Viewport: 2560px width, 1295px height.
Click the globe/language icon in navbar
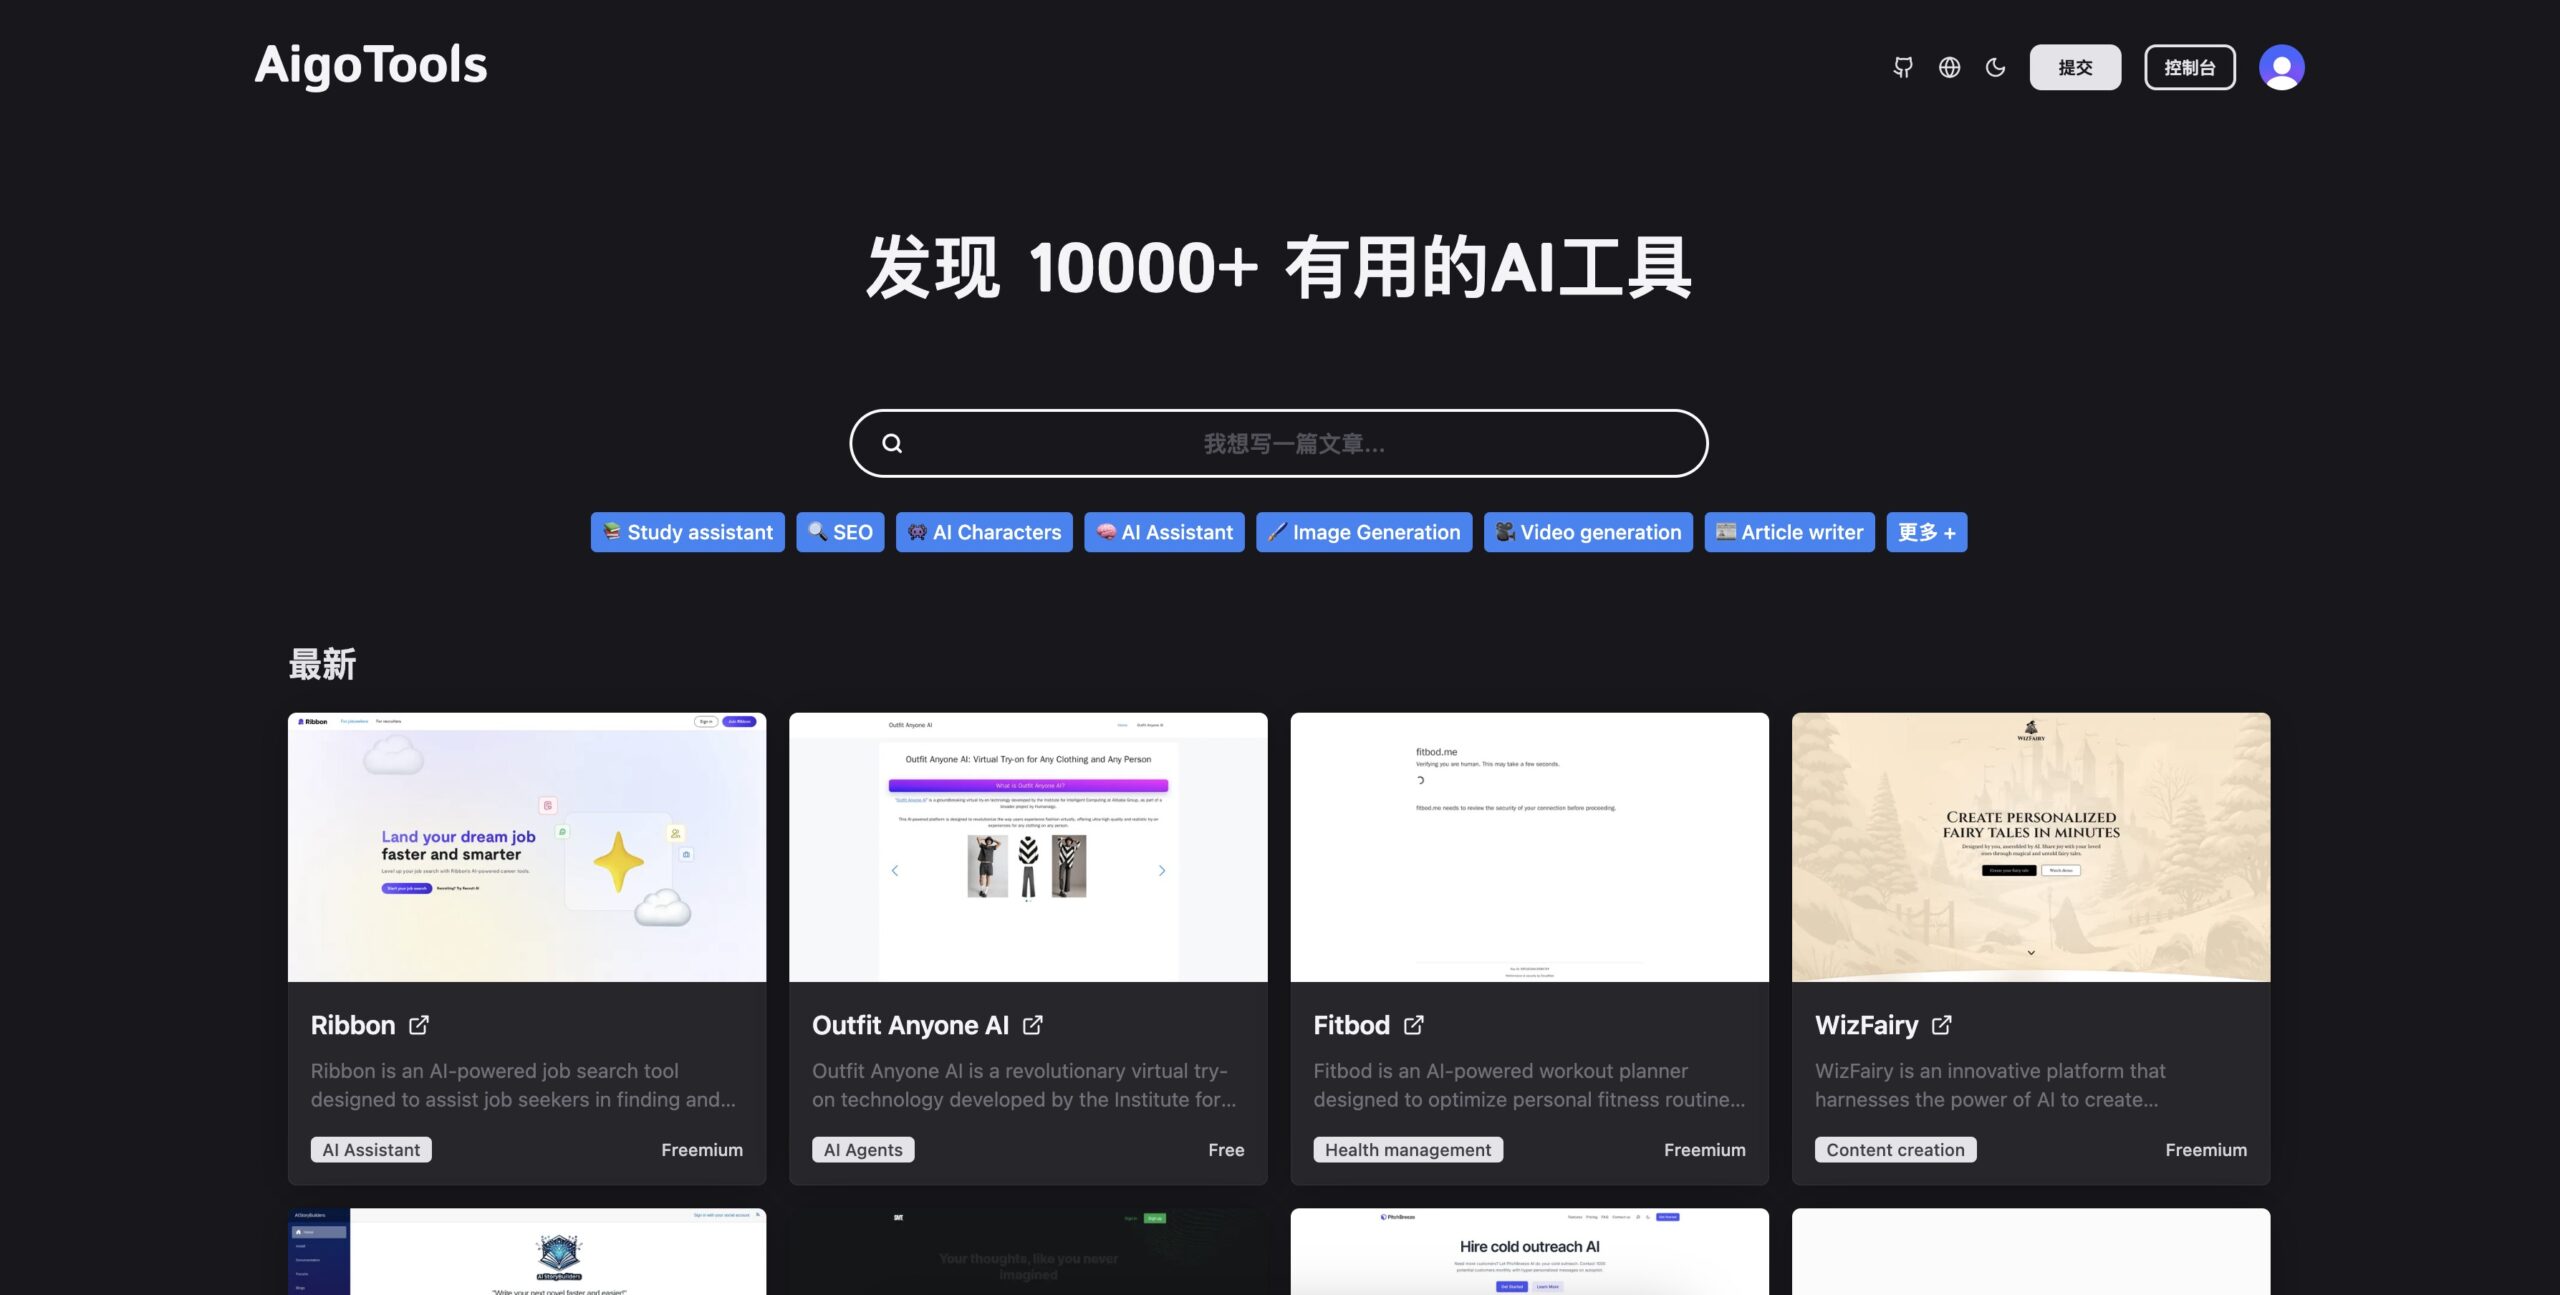tap(1949, 66)
